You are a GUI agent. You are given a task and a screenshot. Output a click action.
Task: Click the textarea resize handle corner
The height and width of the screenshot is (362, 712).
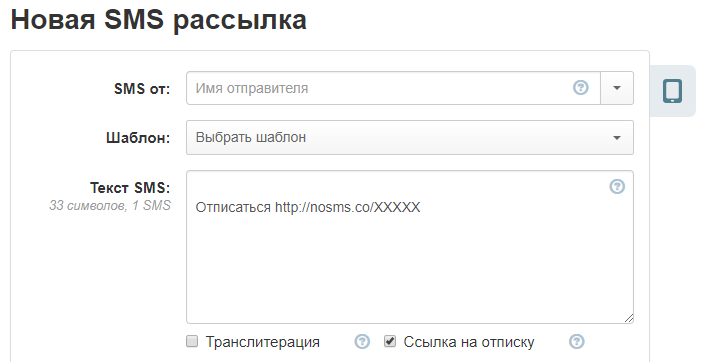click(629, 318)
